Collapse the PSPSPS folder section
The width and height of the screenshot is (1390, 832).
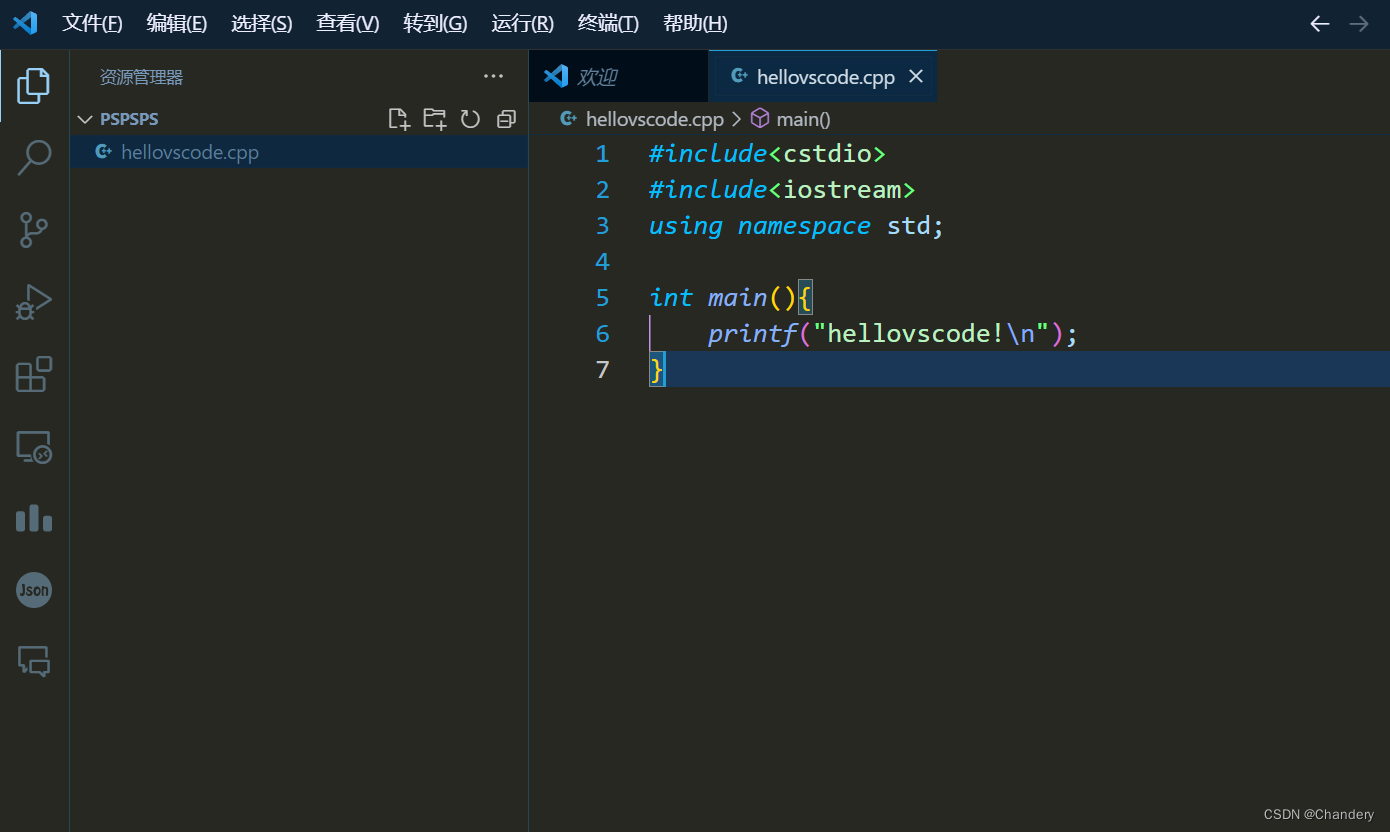[x=85, y=119]
